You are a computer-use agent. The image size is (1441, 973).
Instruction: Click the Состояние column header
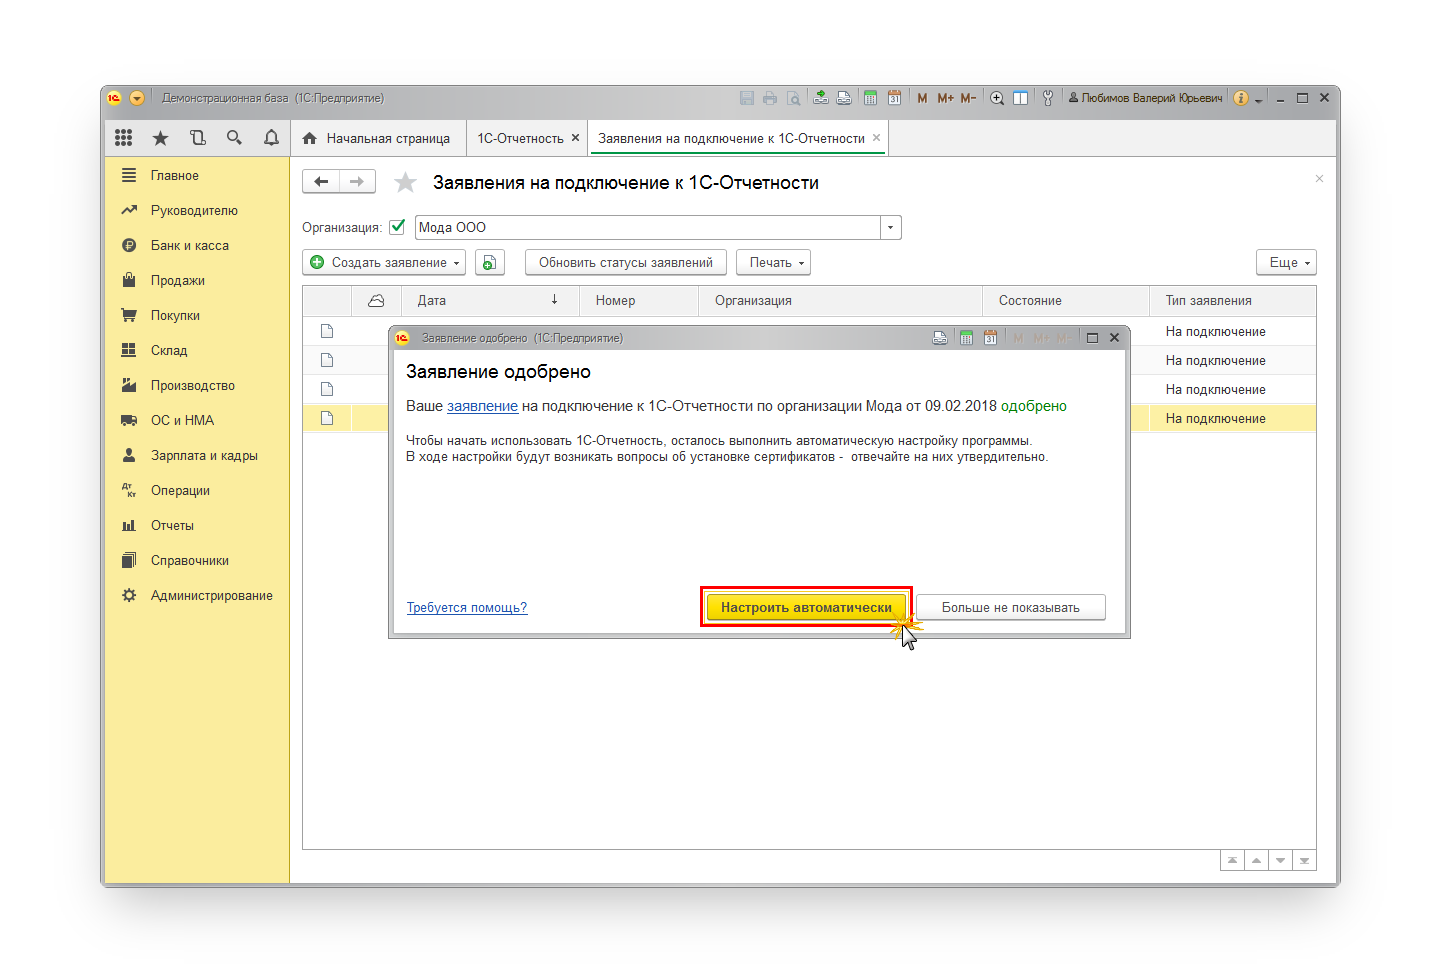tap(1066, 300)
